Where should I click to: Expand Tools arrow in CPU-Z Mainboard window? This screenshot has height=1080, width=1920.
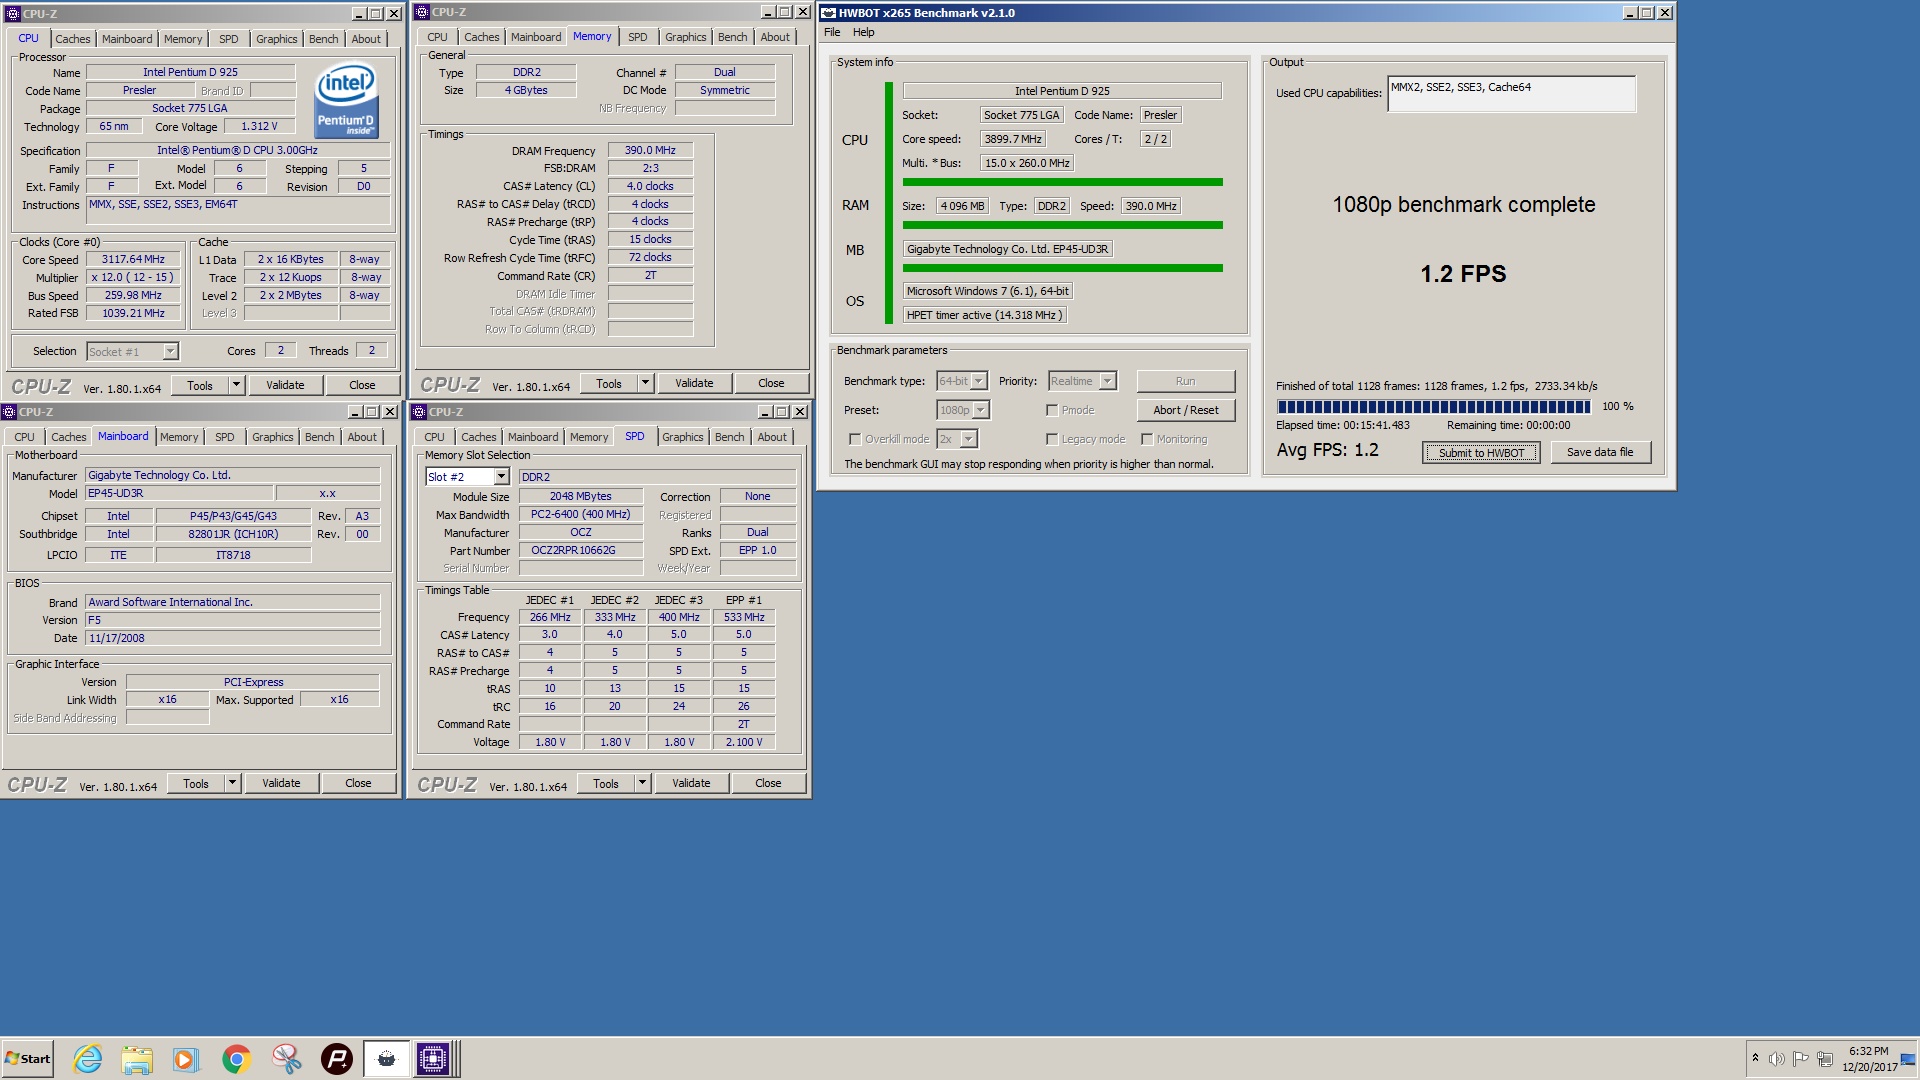coord(233,783)
